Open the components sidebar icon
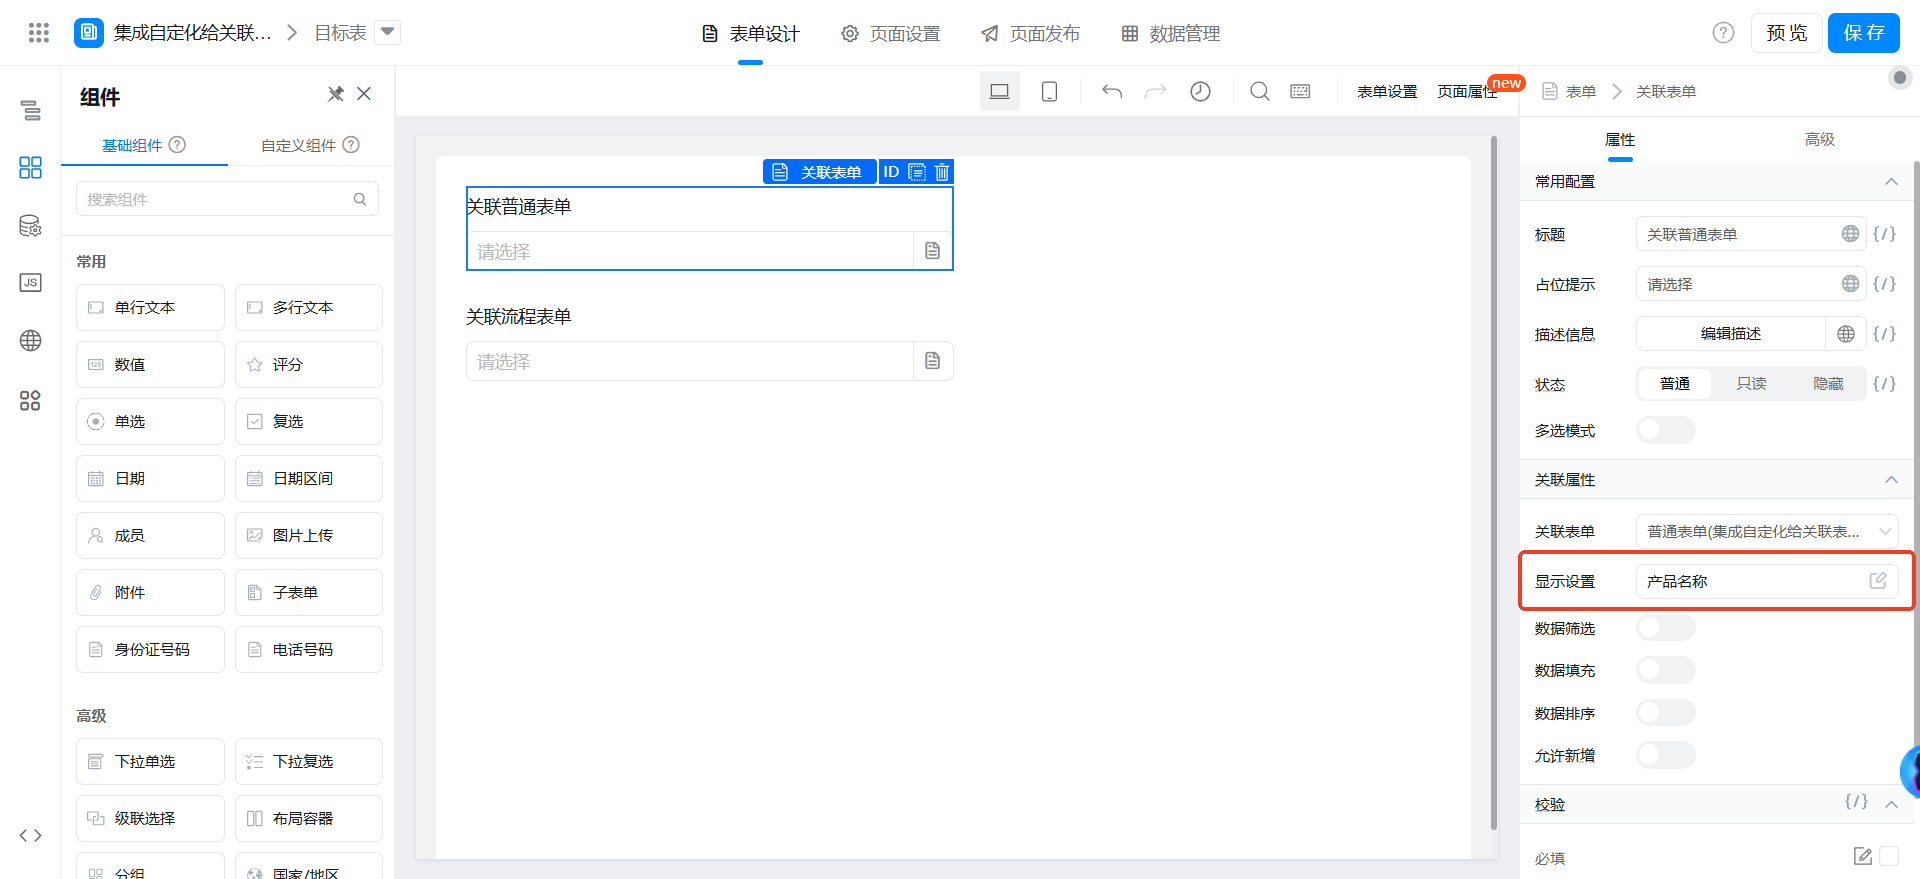 click(31, 167)
